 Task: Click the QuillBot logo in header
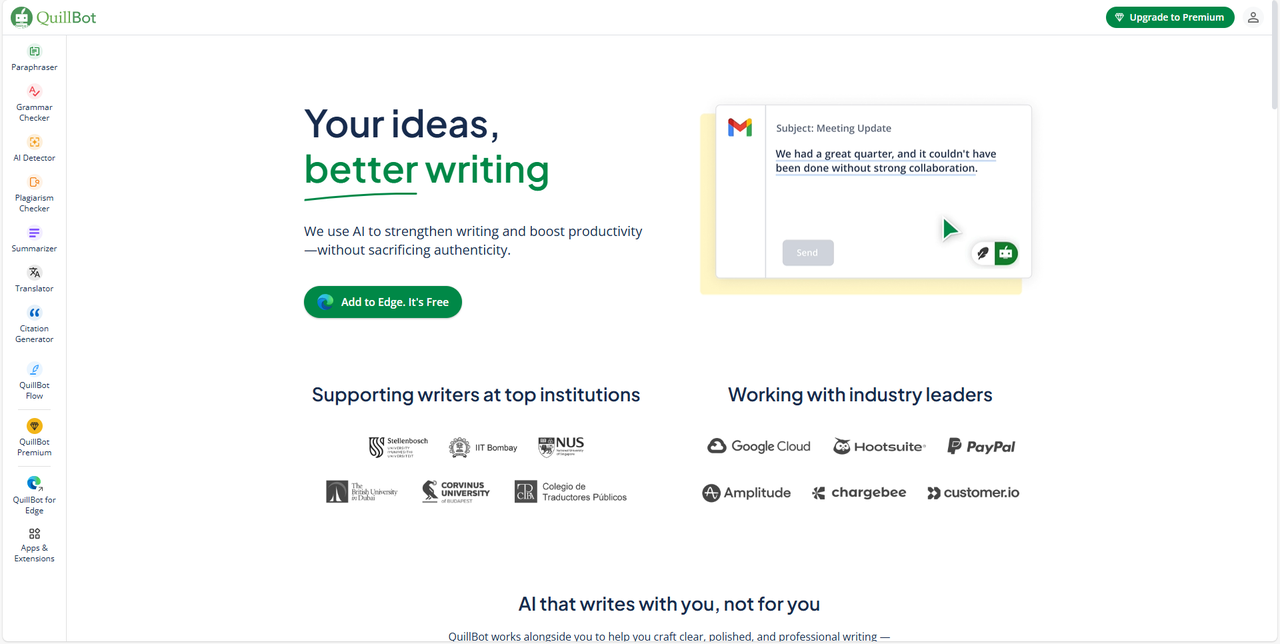pos(54,17)
